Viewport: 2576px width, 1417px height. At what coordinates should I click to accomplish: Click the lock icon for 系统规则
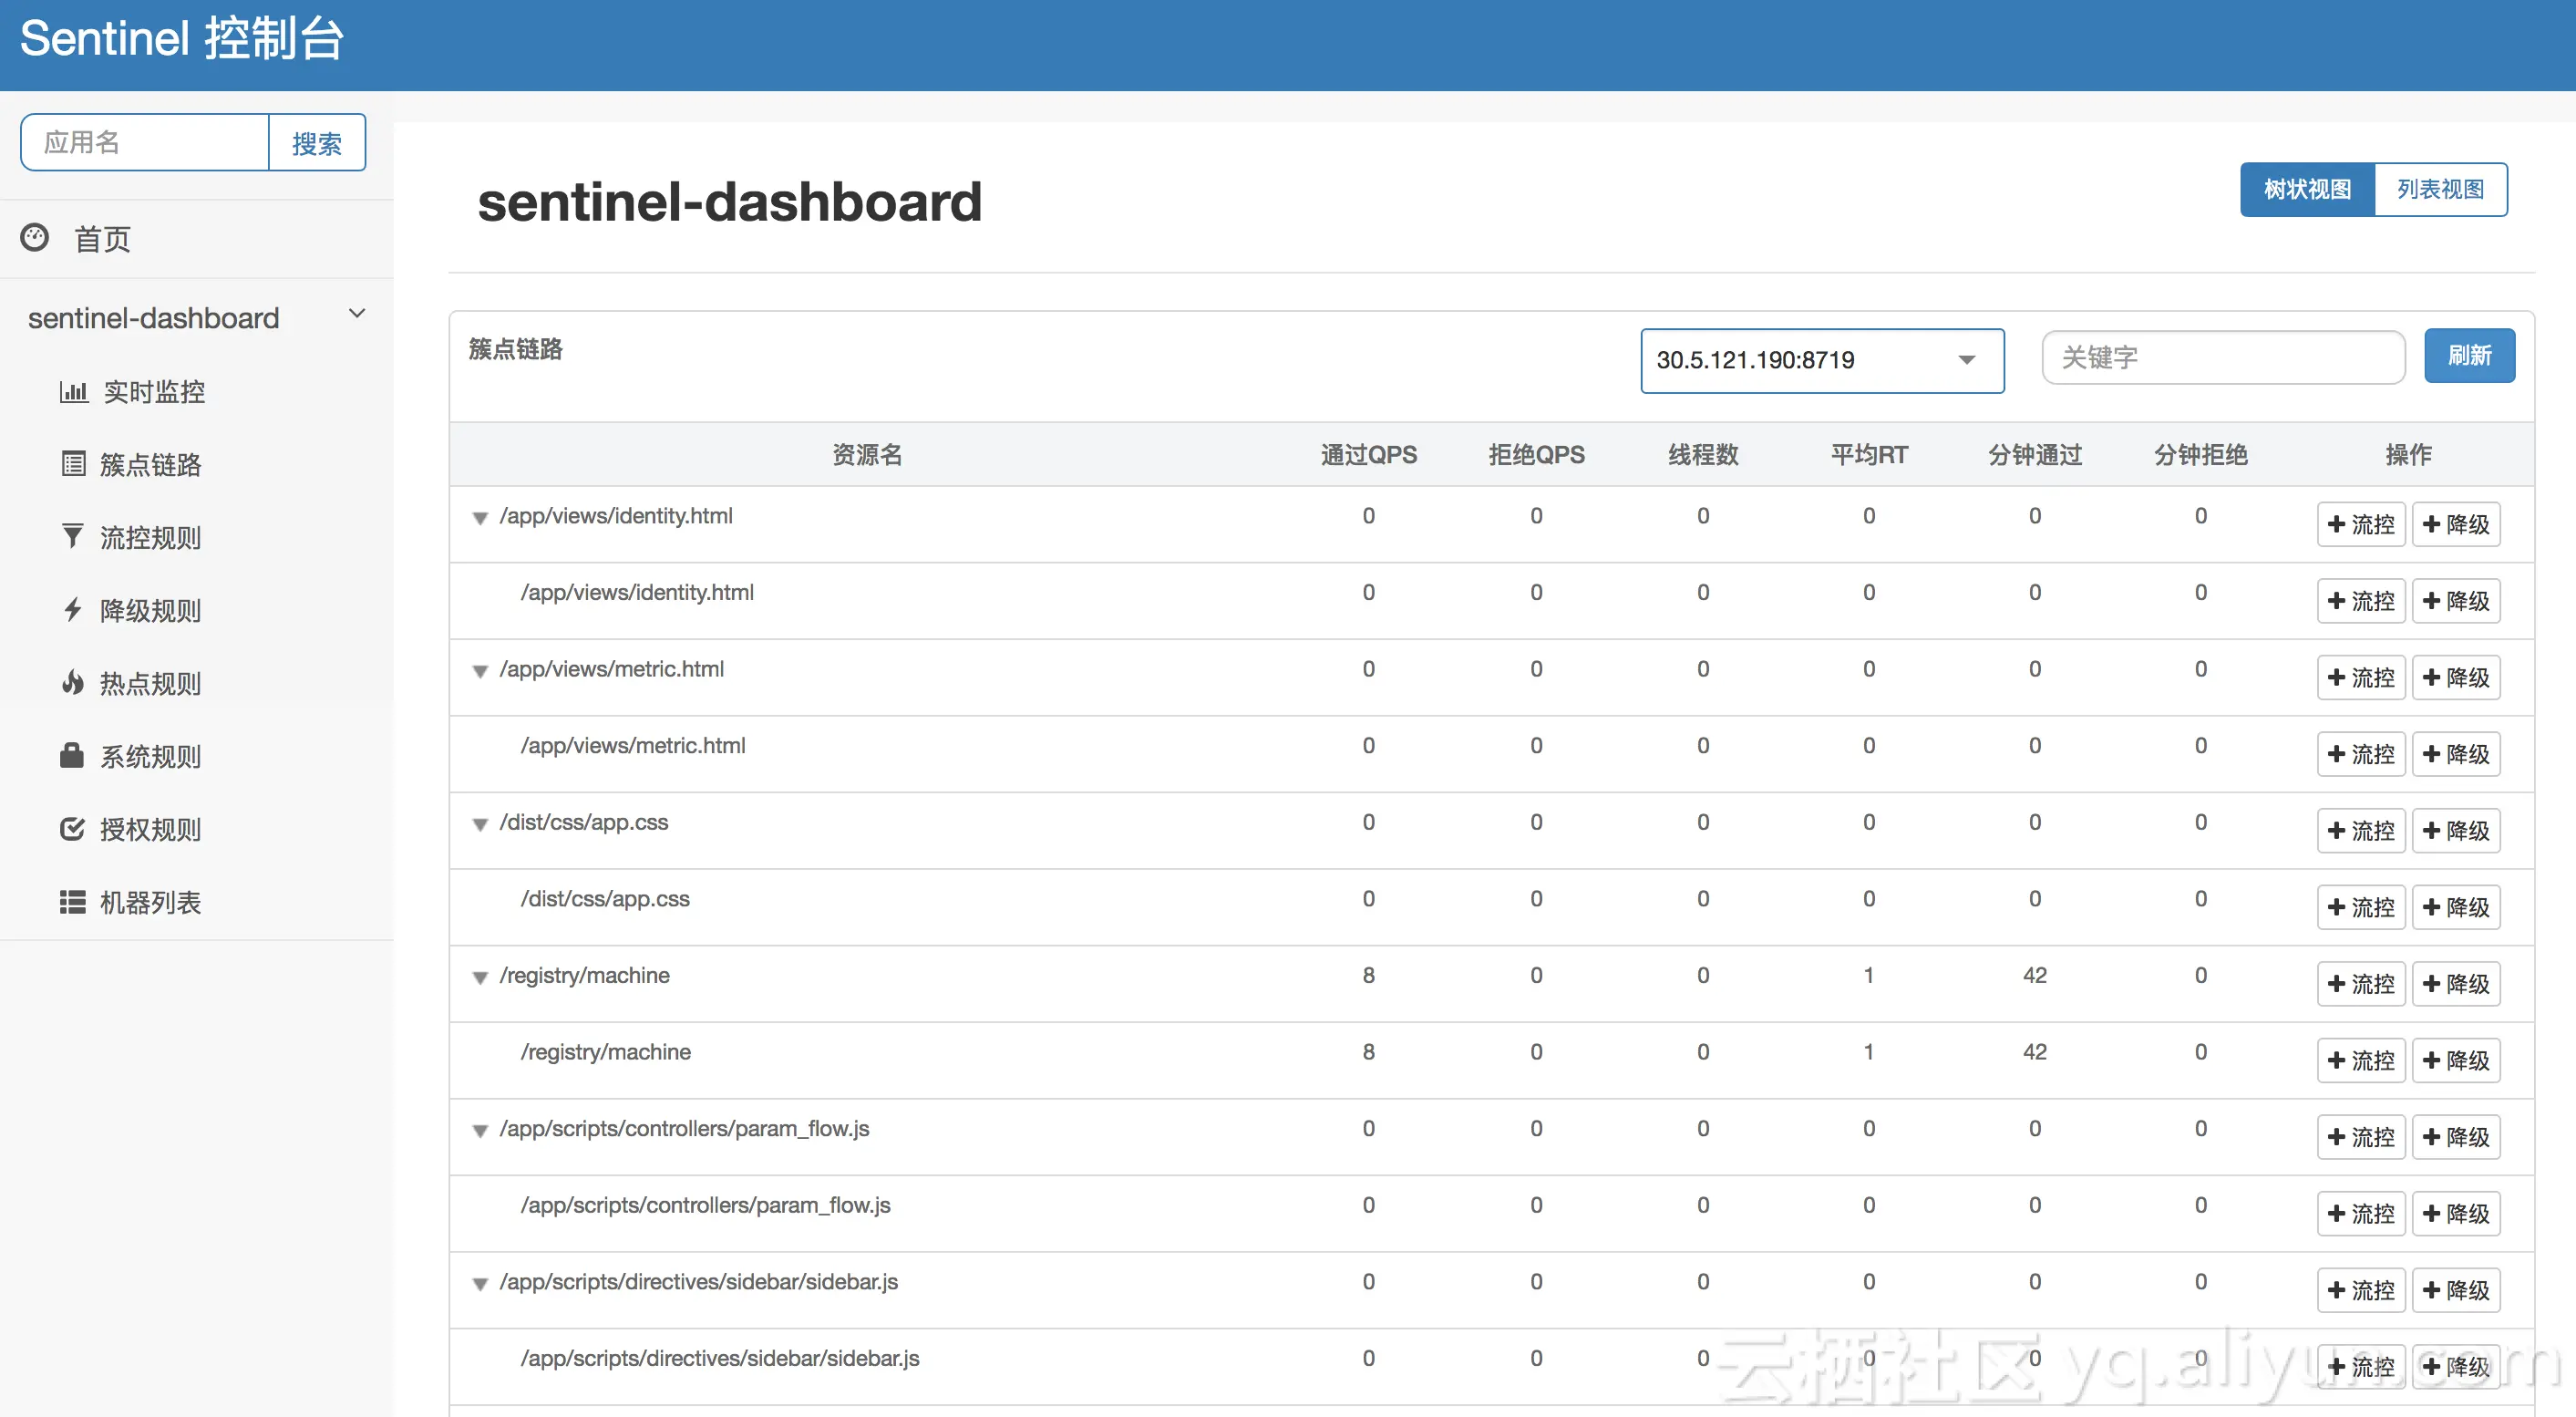[72, 756]
